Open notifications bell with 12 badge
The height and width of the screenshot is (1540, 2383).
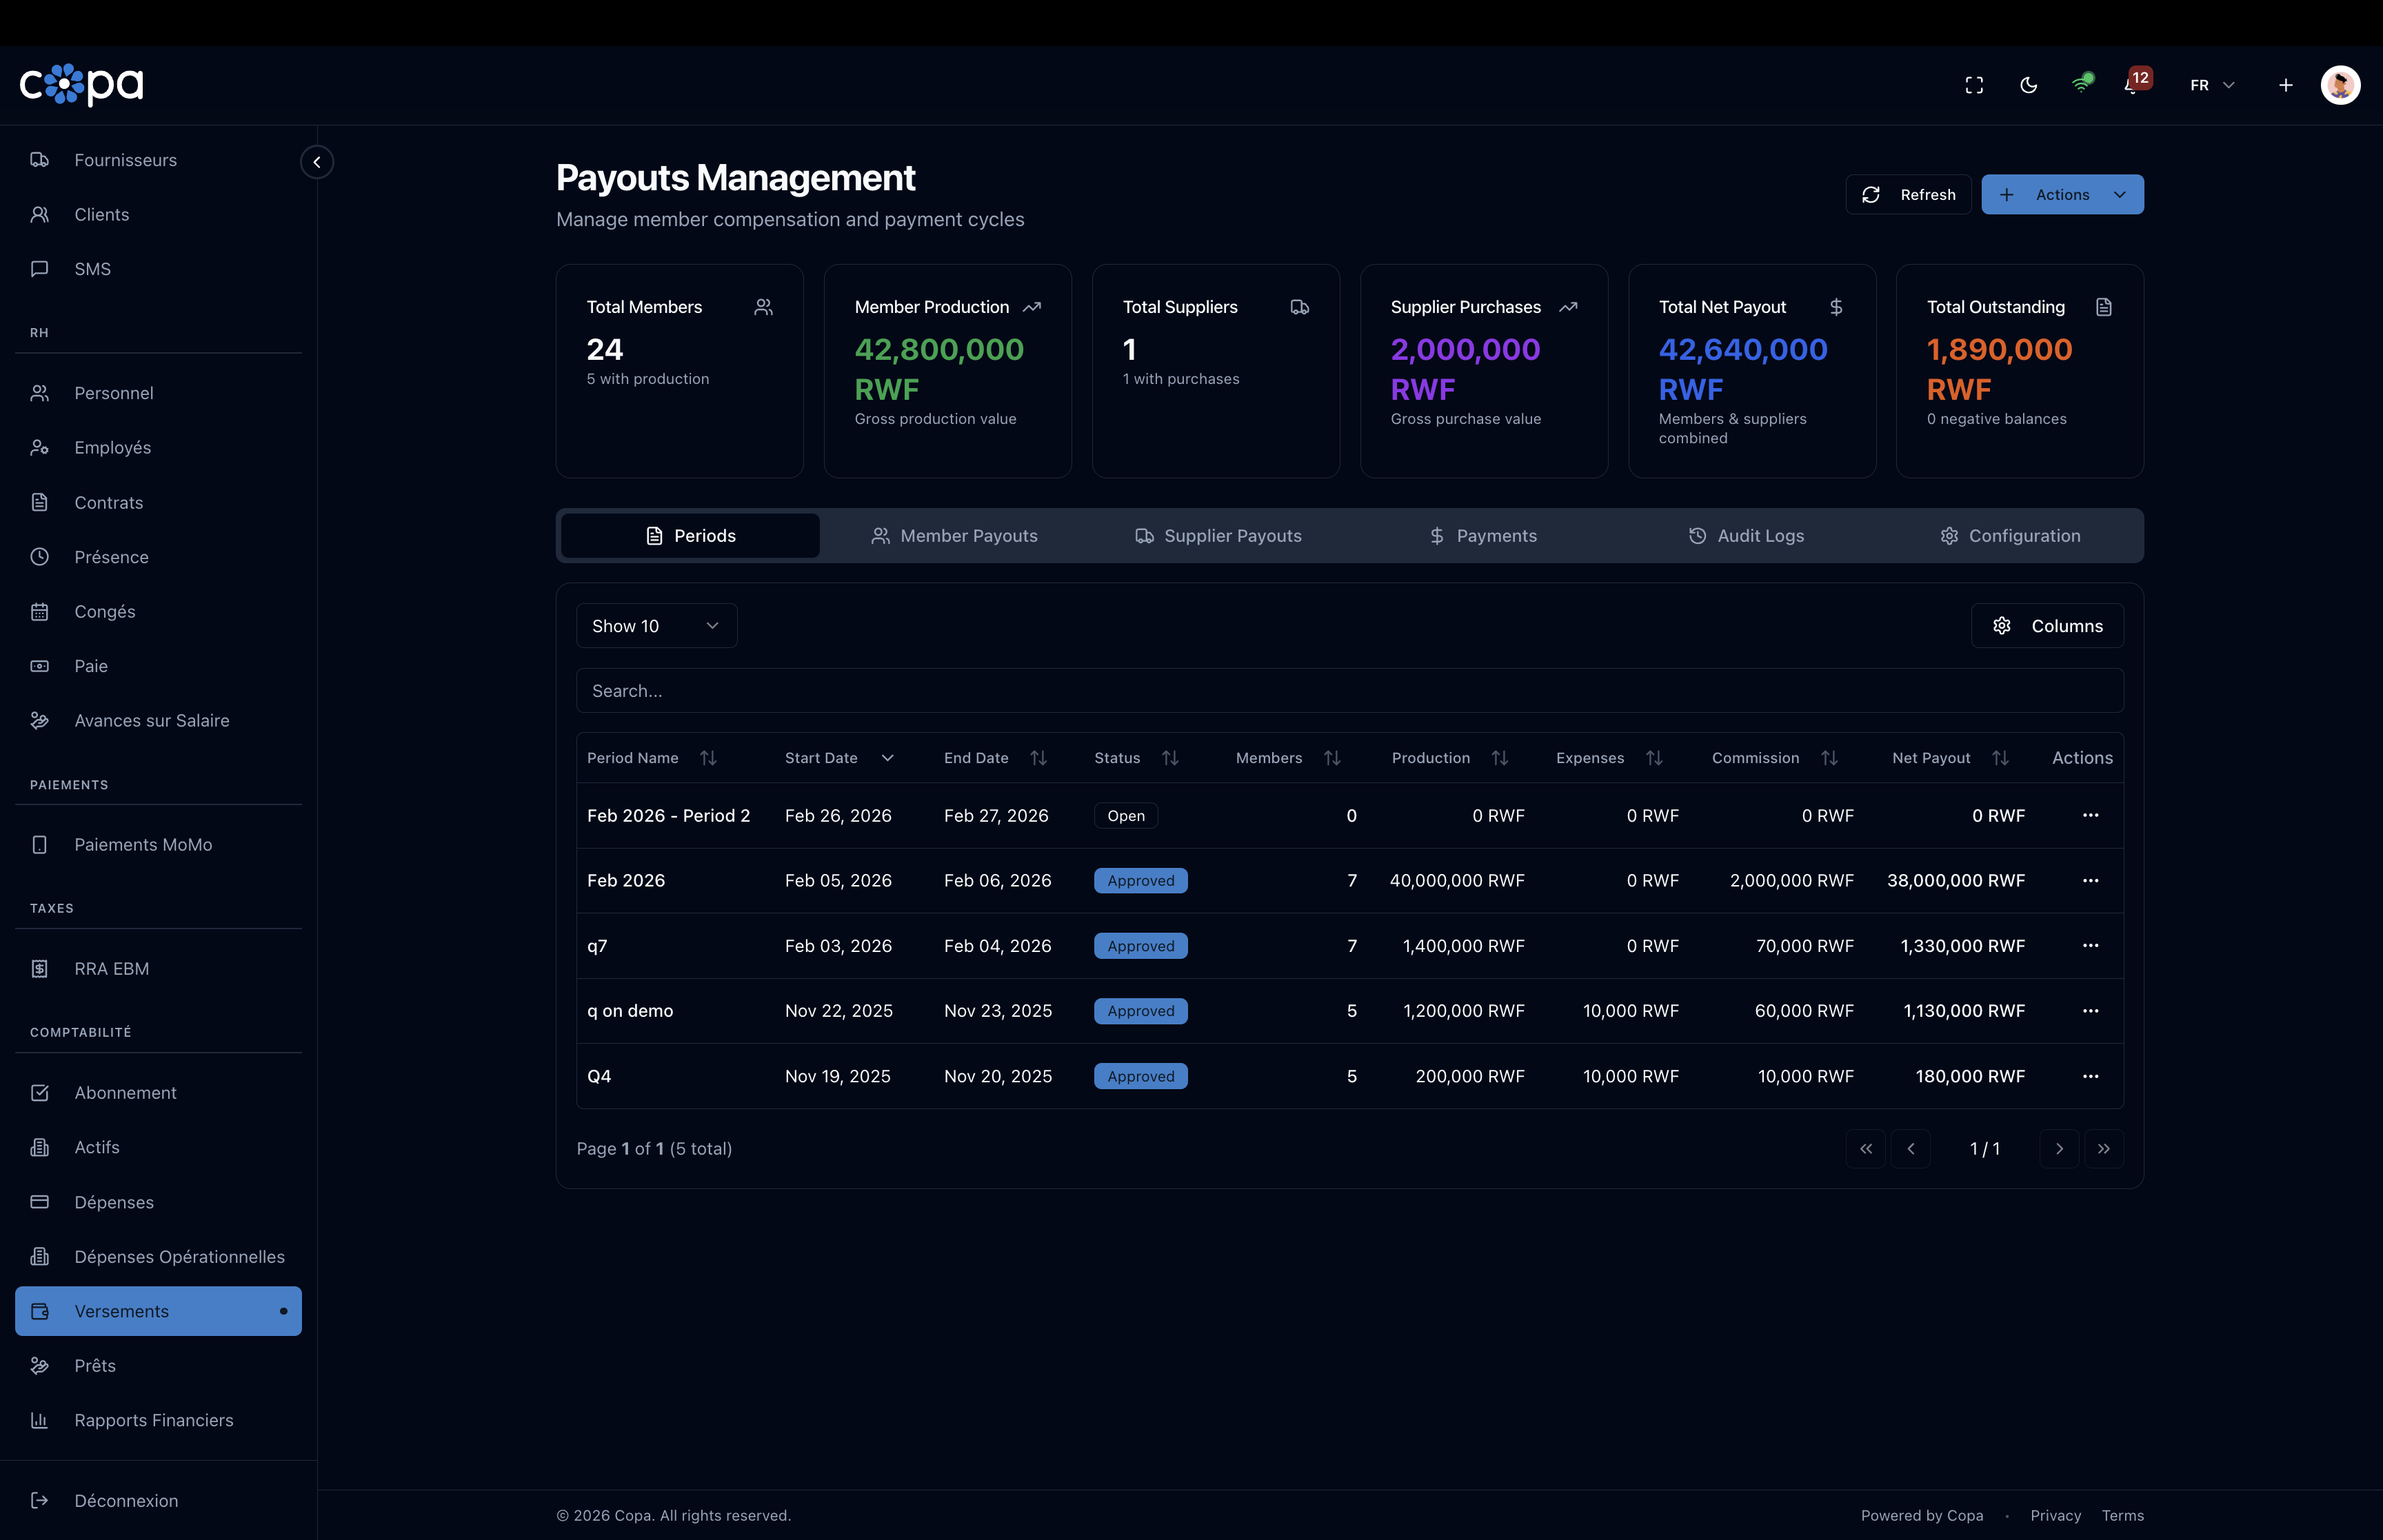(2132, 85)
